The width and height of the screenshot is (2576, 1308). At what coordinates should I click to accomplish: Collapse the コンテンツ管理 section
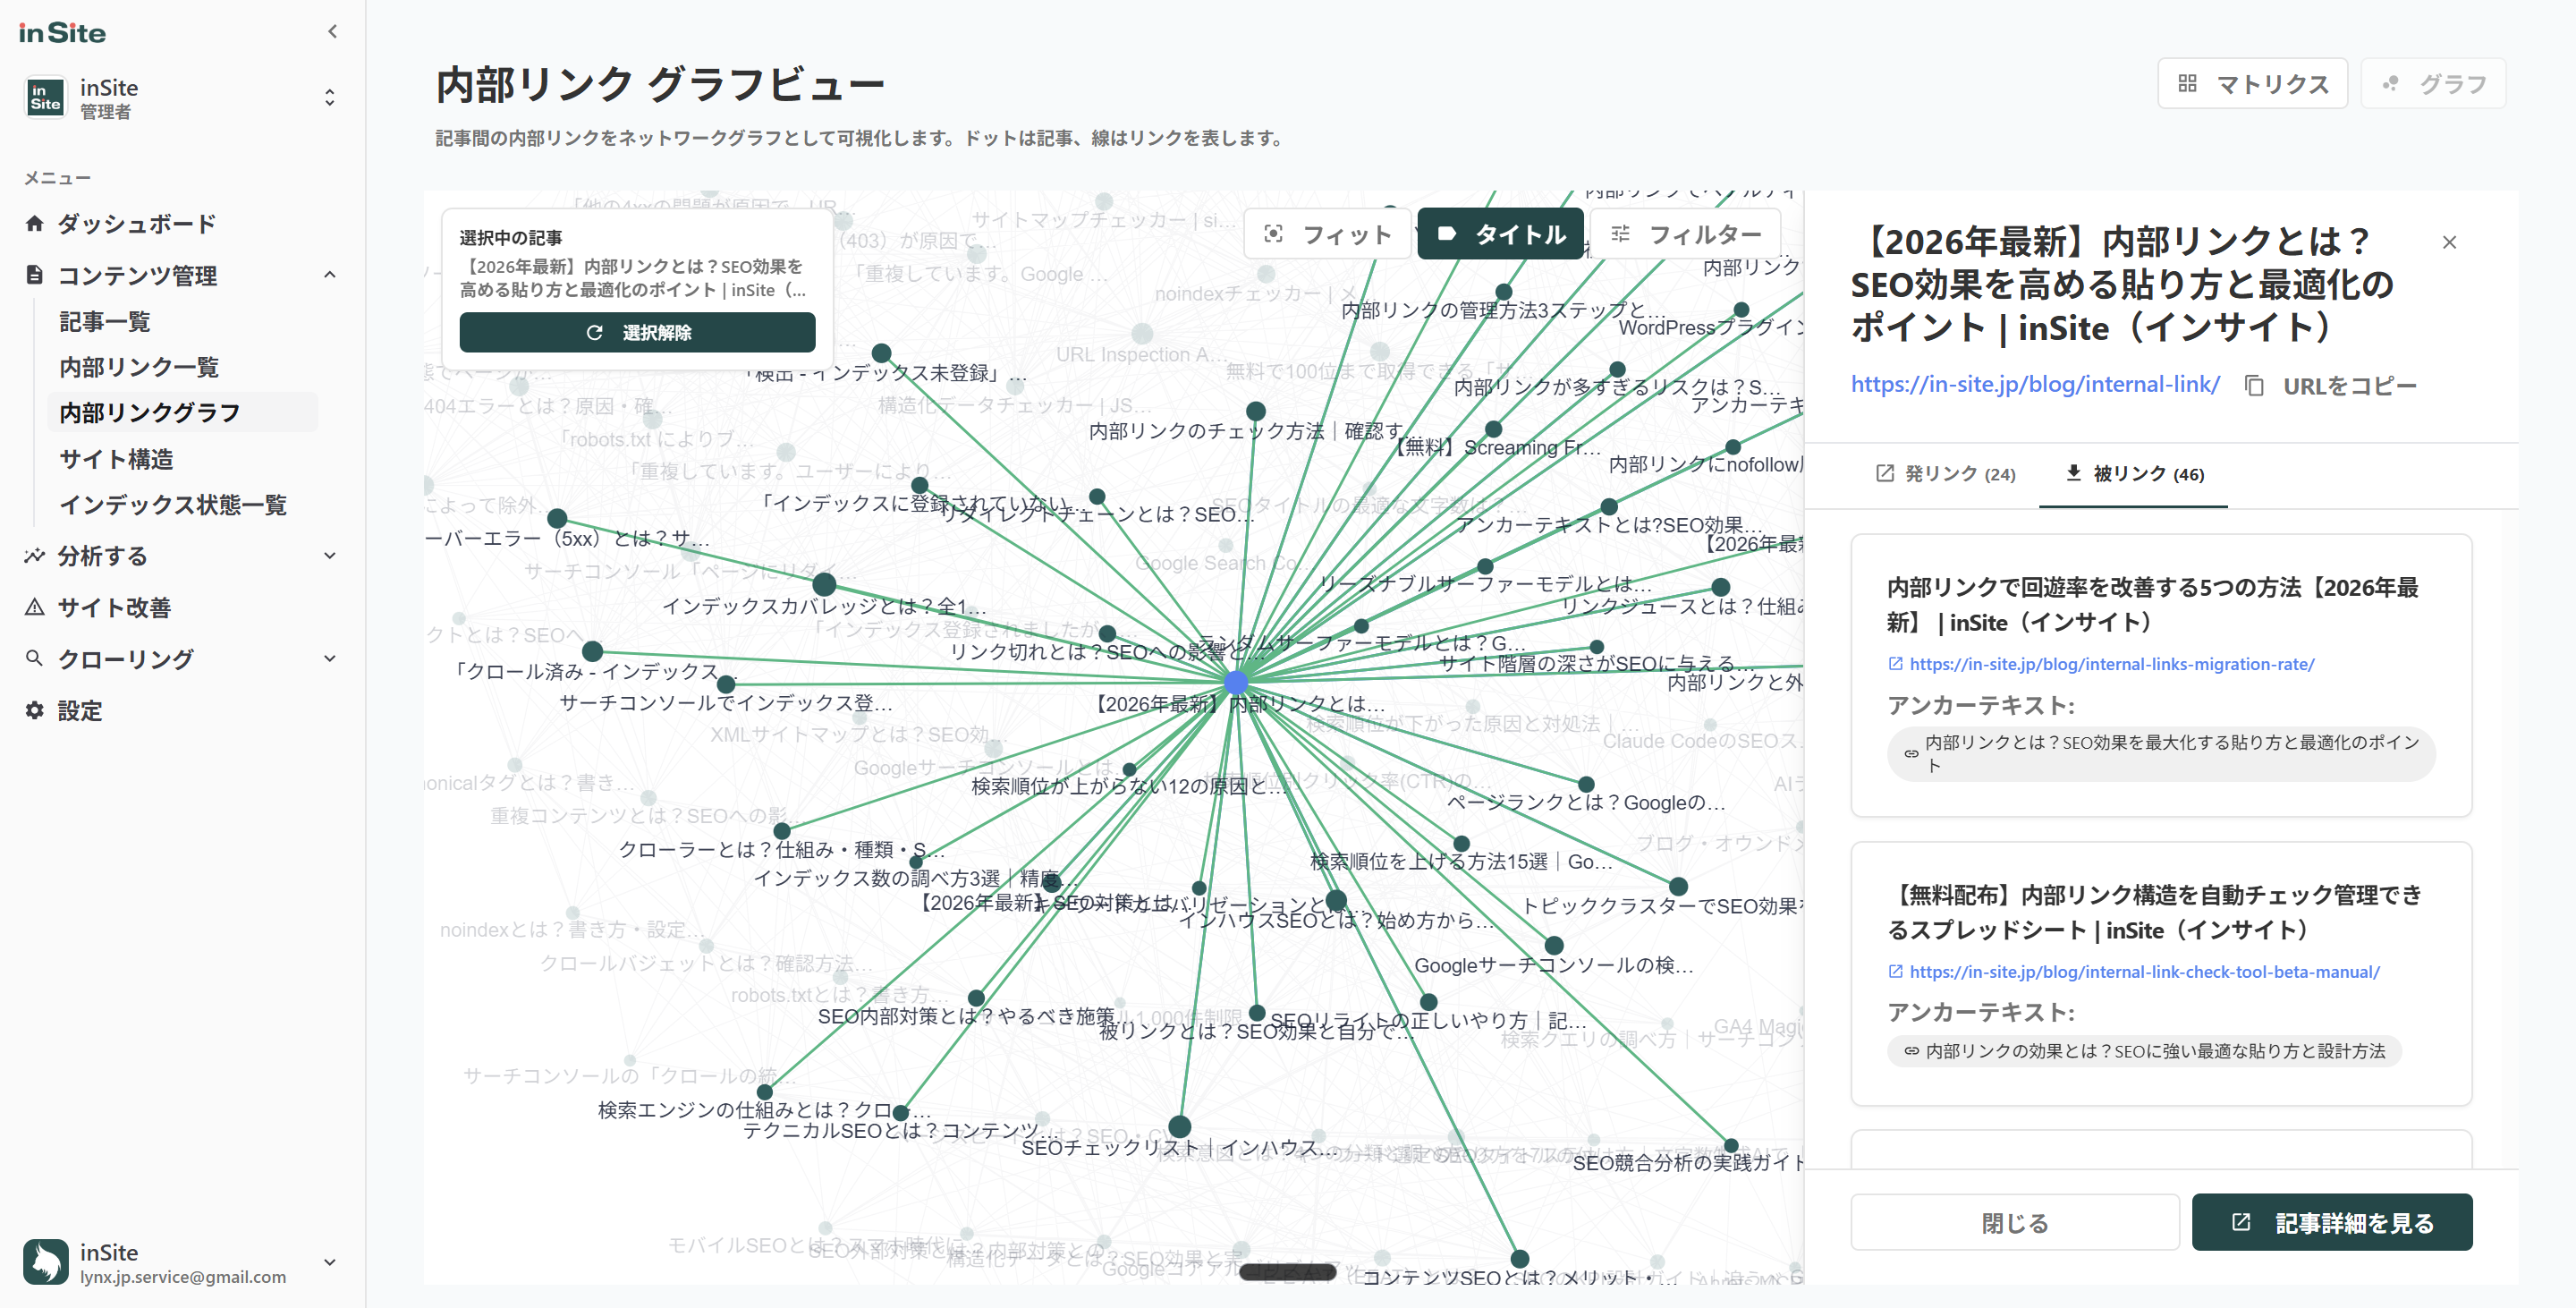(330, 275)
